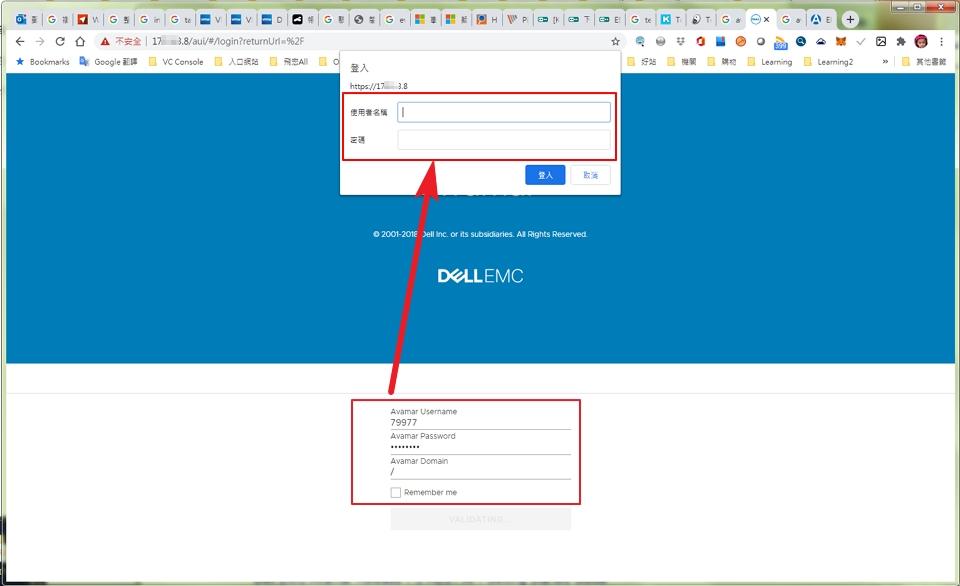Screen dimensions: 960x586
Task: Click the home button next to the address bar
Action: pyautogui.click(x=80, y=41)
